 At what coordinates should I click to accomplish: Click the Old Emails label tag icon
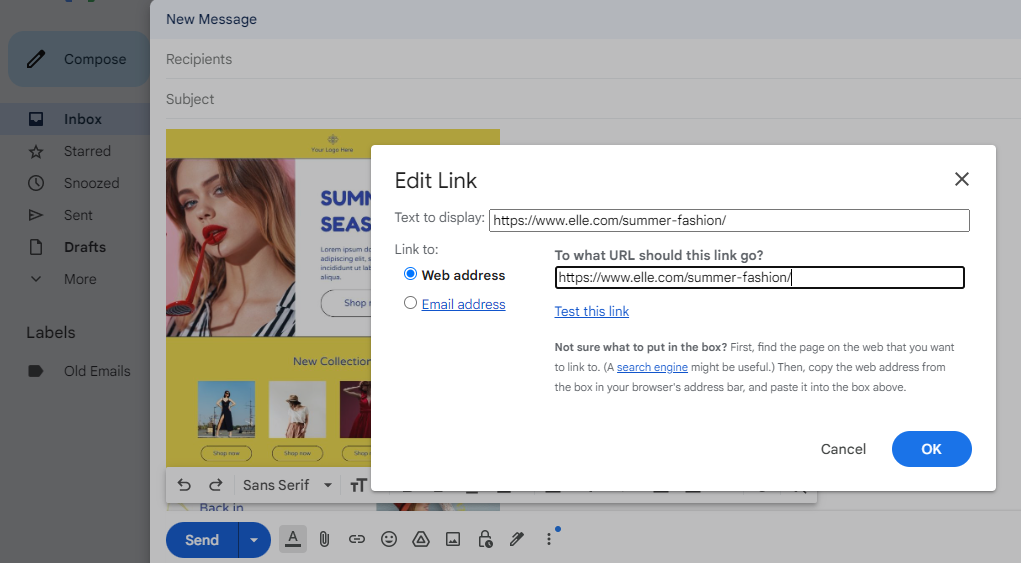click(x=36, y=371)
